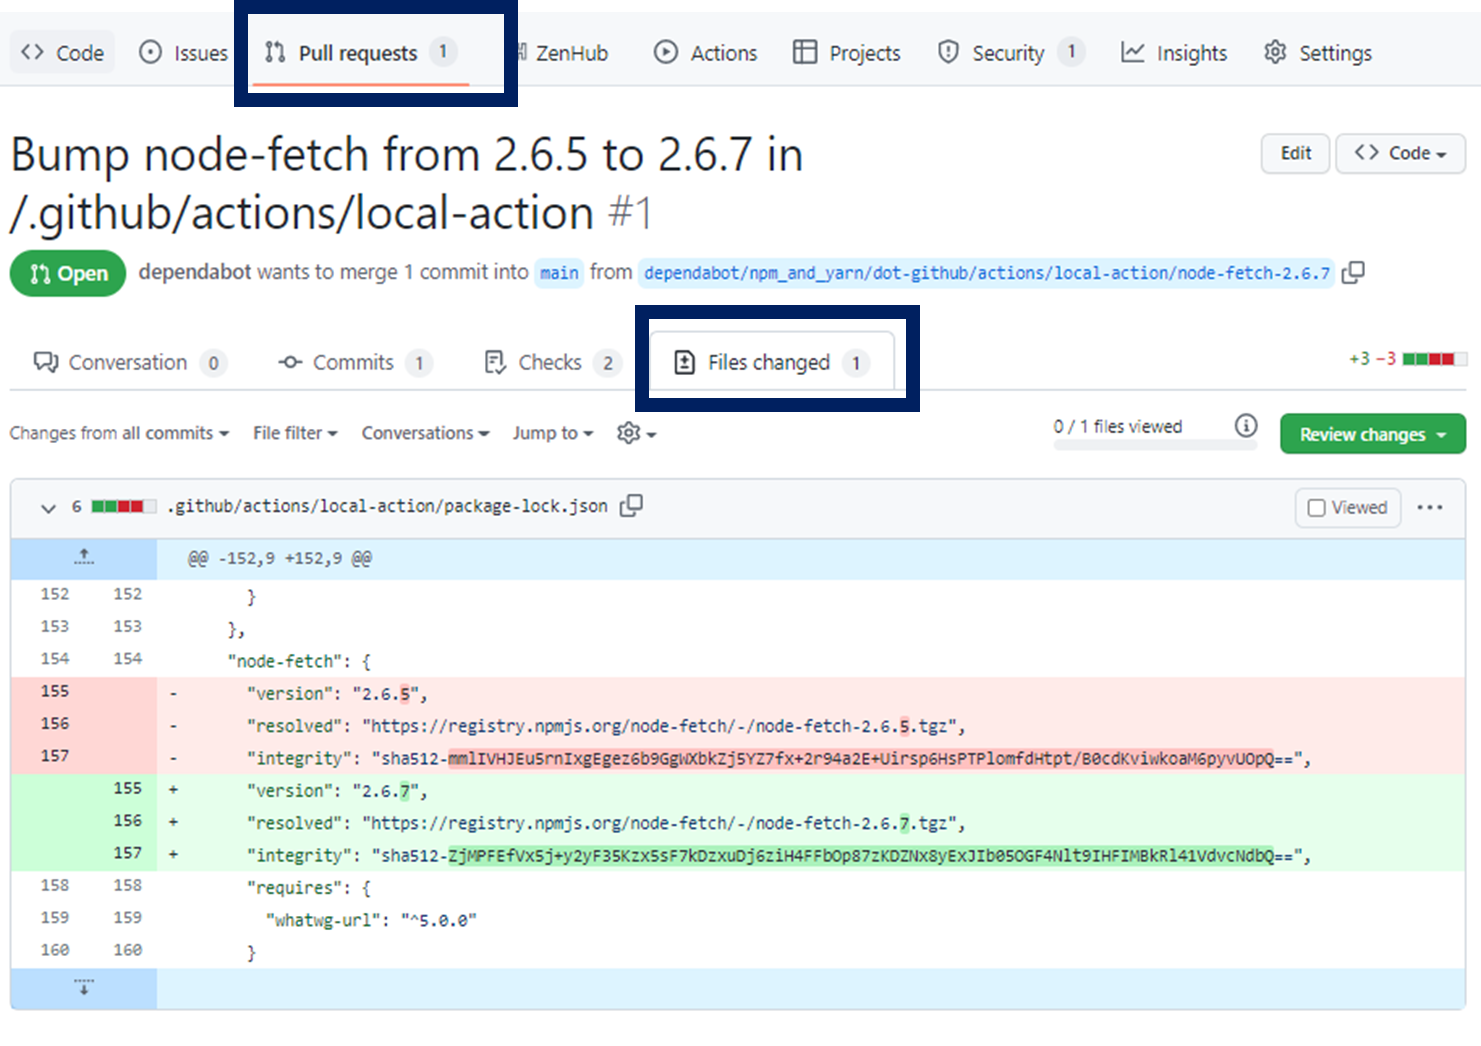Click the Open pull request status badge
This screenshot has height=1046, width=1481.
(x=68, y=273)
